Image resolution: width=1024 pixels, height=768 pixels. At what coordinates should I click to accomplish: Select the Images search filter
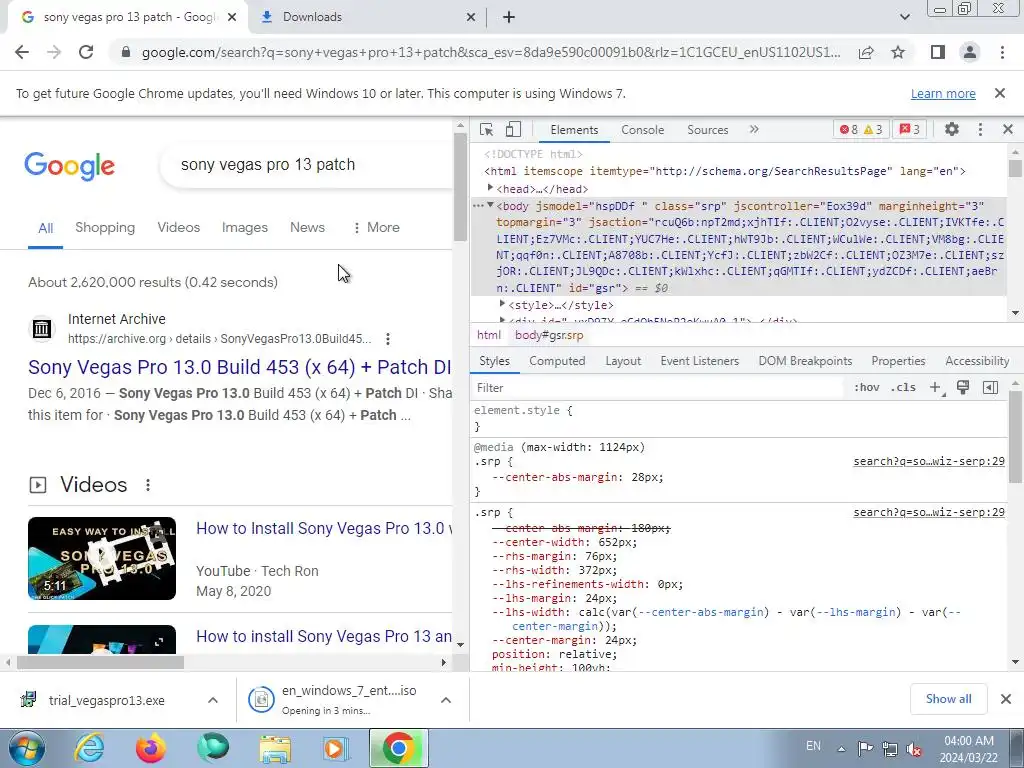[x=245, y=227]
